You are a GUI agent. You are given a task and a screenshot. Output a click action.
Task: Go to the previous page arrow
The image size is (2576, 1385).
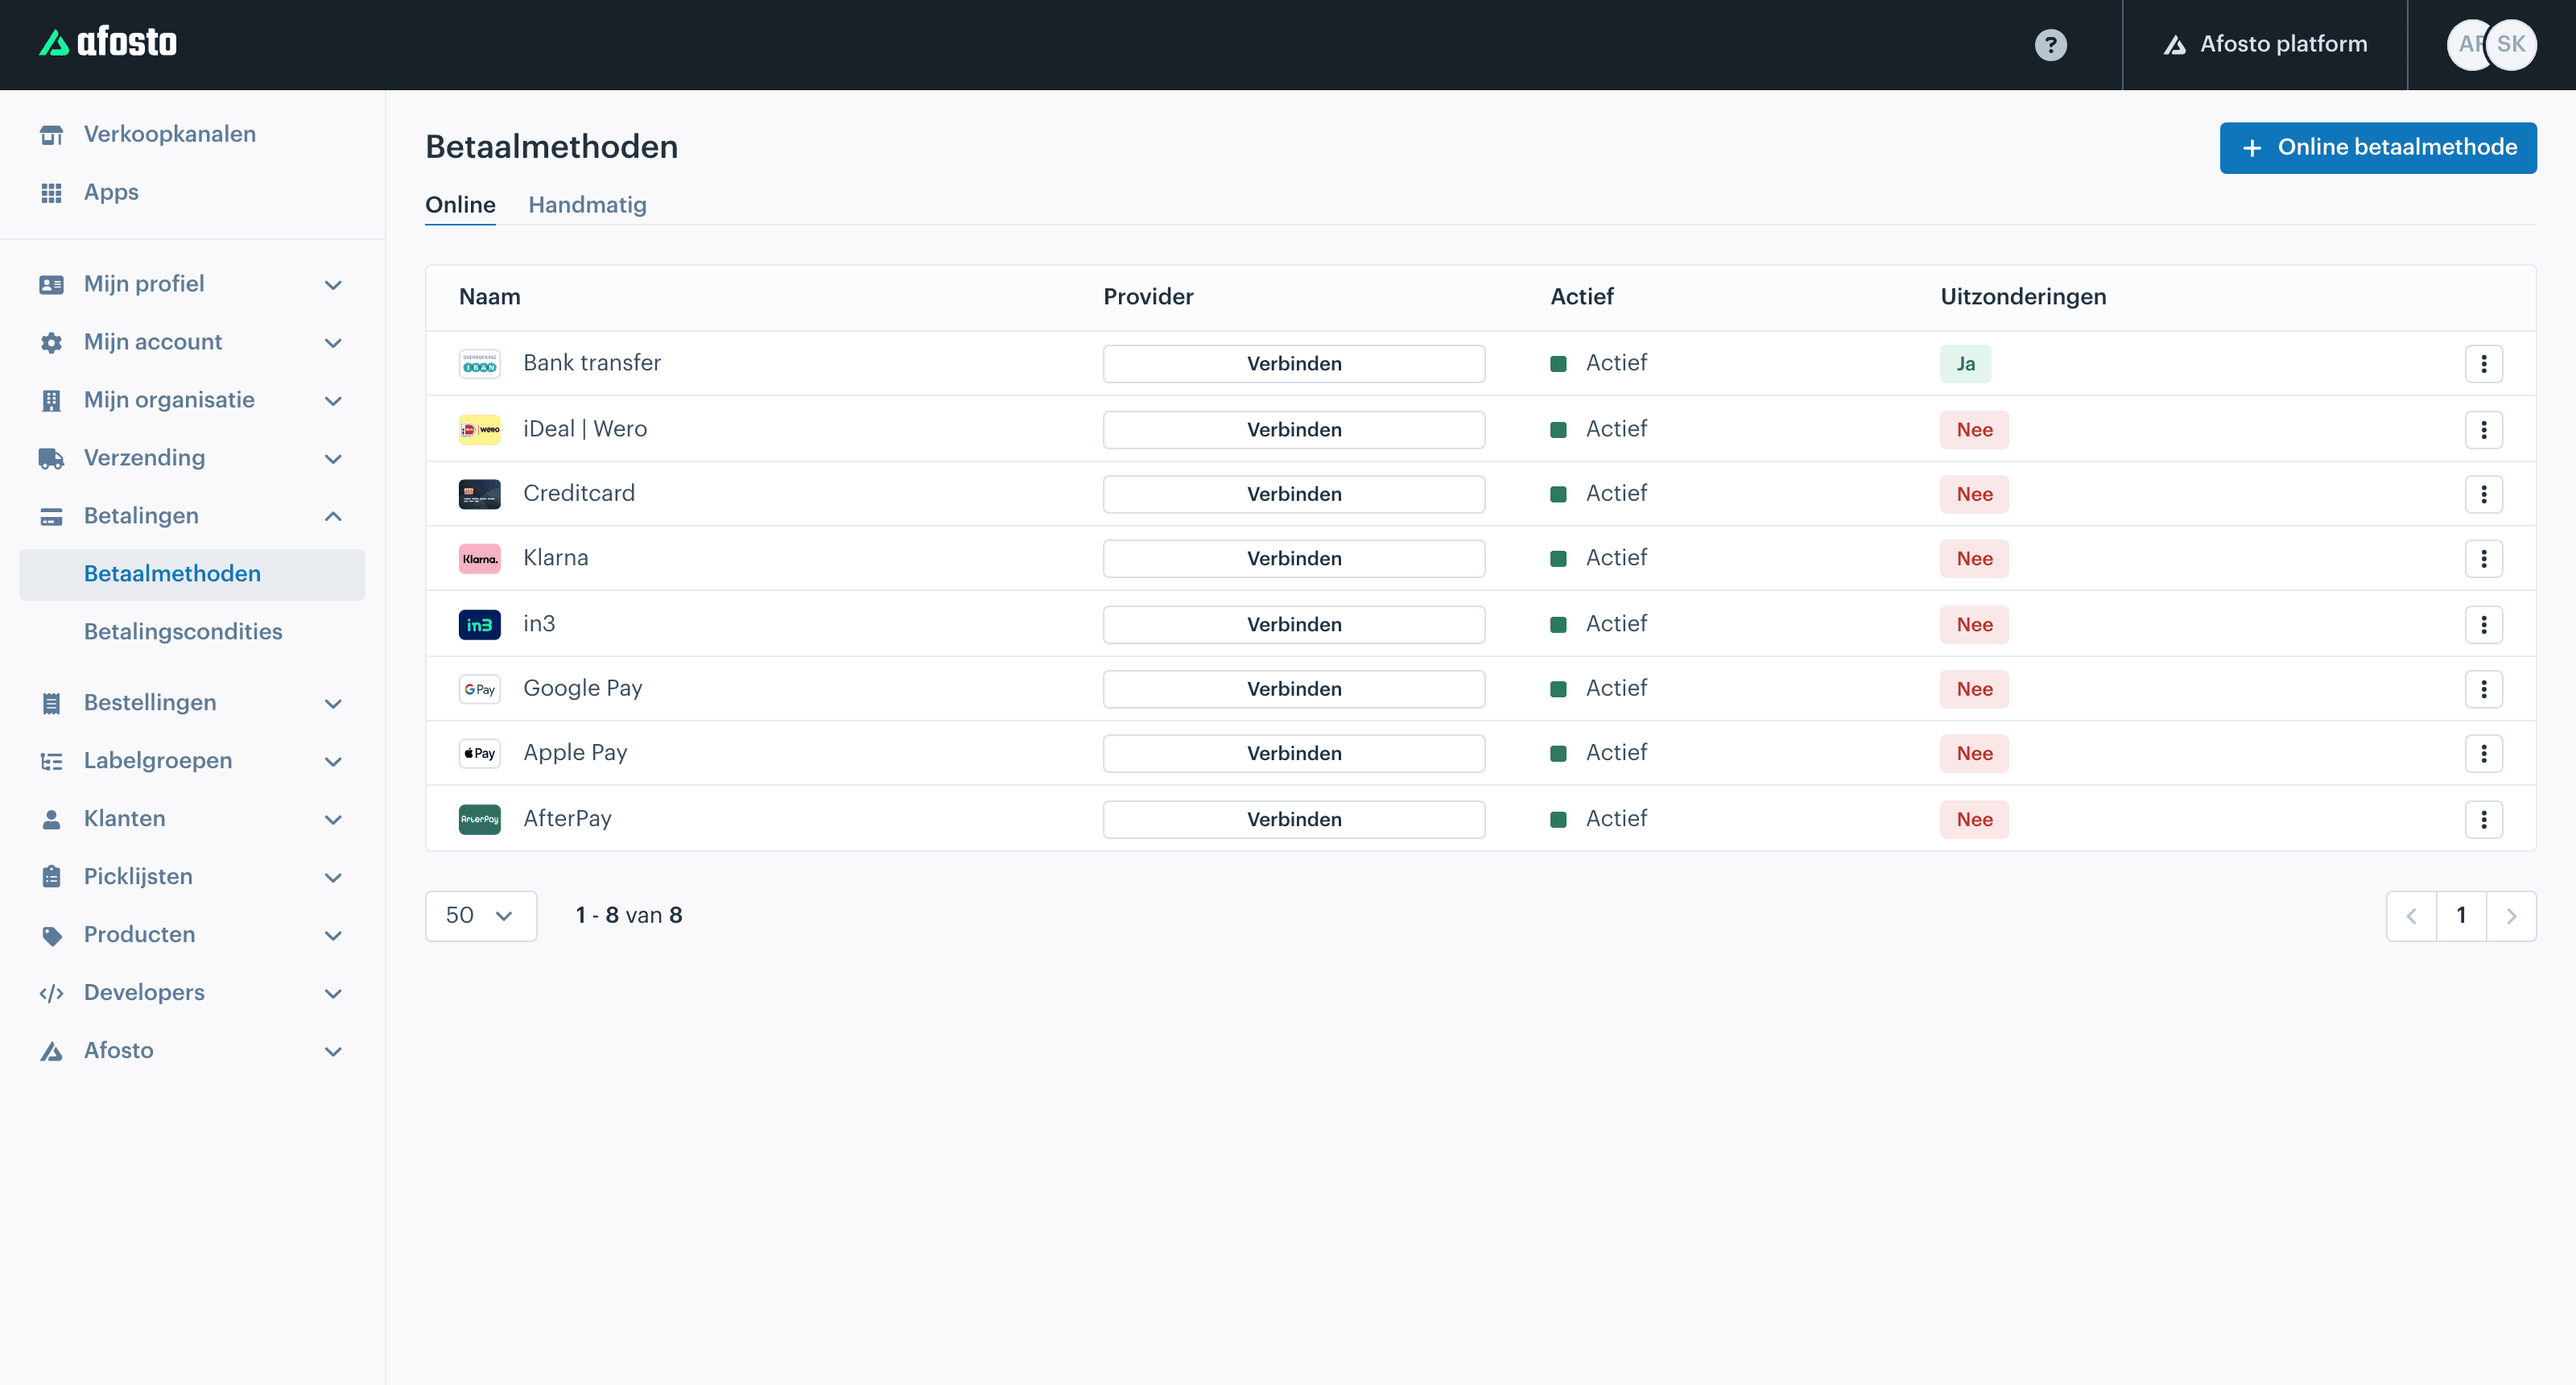[x=2411, y=916]
